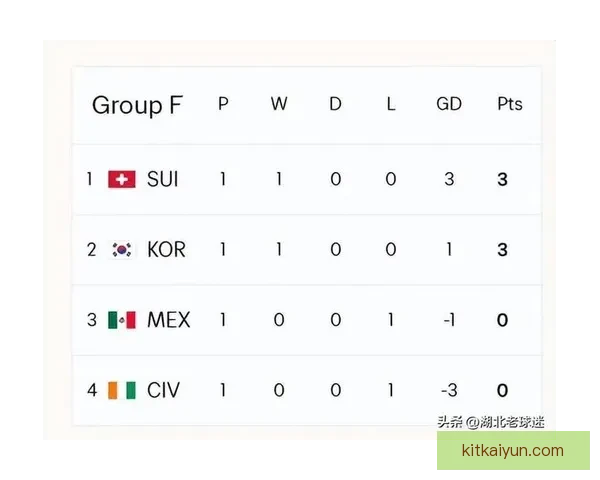Click the Ivory Coast flag icon
Screen dimensions: 600x480
coord(122,390)
